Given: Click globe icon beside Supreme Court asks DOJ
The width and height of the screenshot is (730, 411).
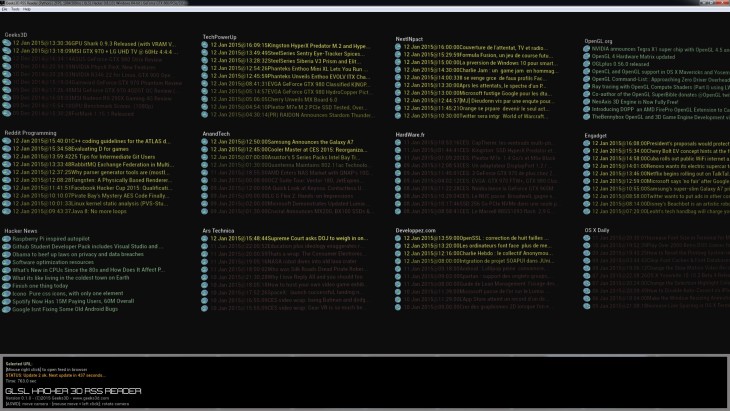Looking at the screenshot, I should coord(204,238).
